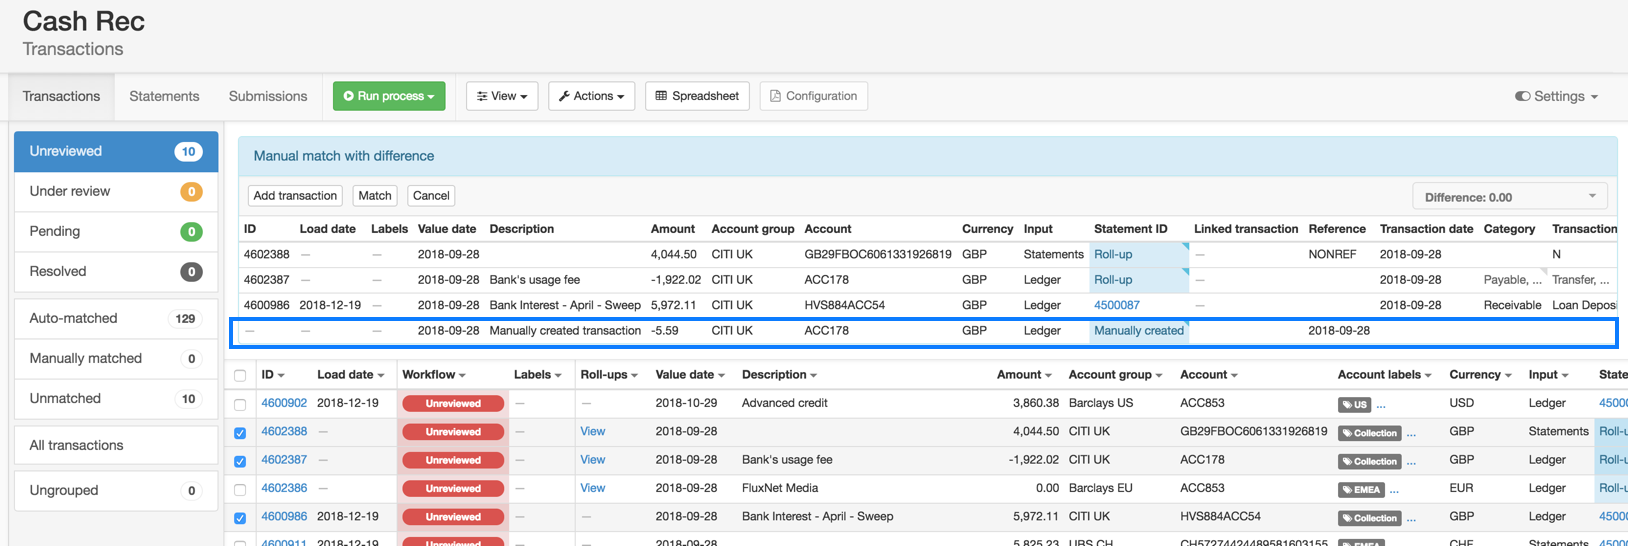Sort by the Currency column
Image resolution: width=1628 pixels, height=546 pixels.
1481,374
